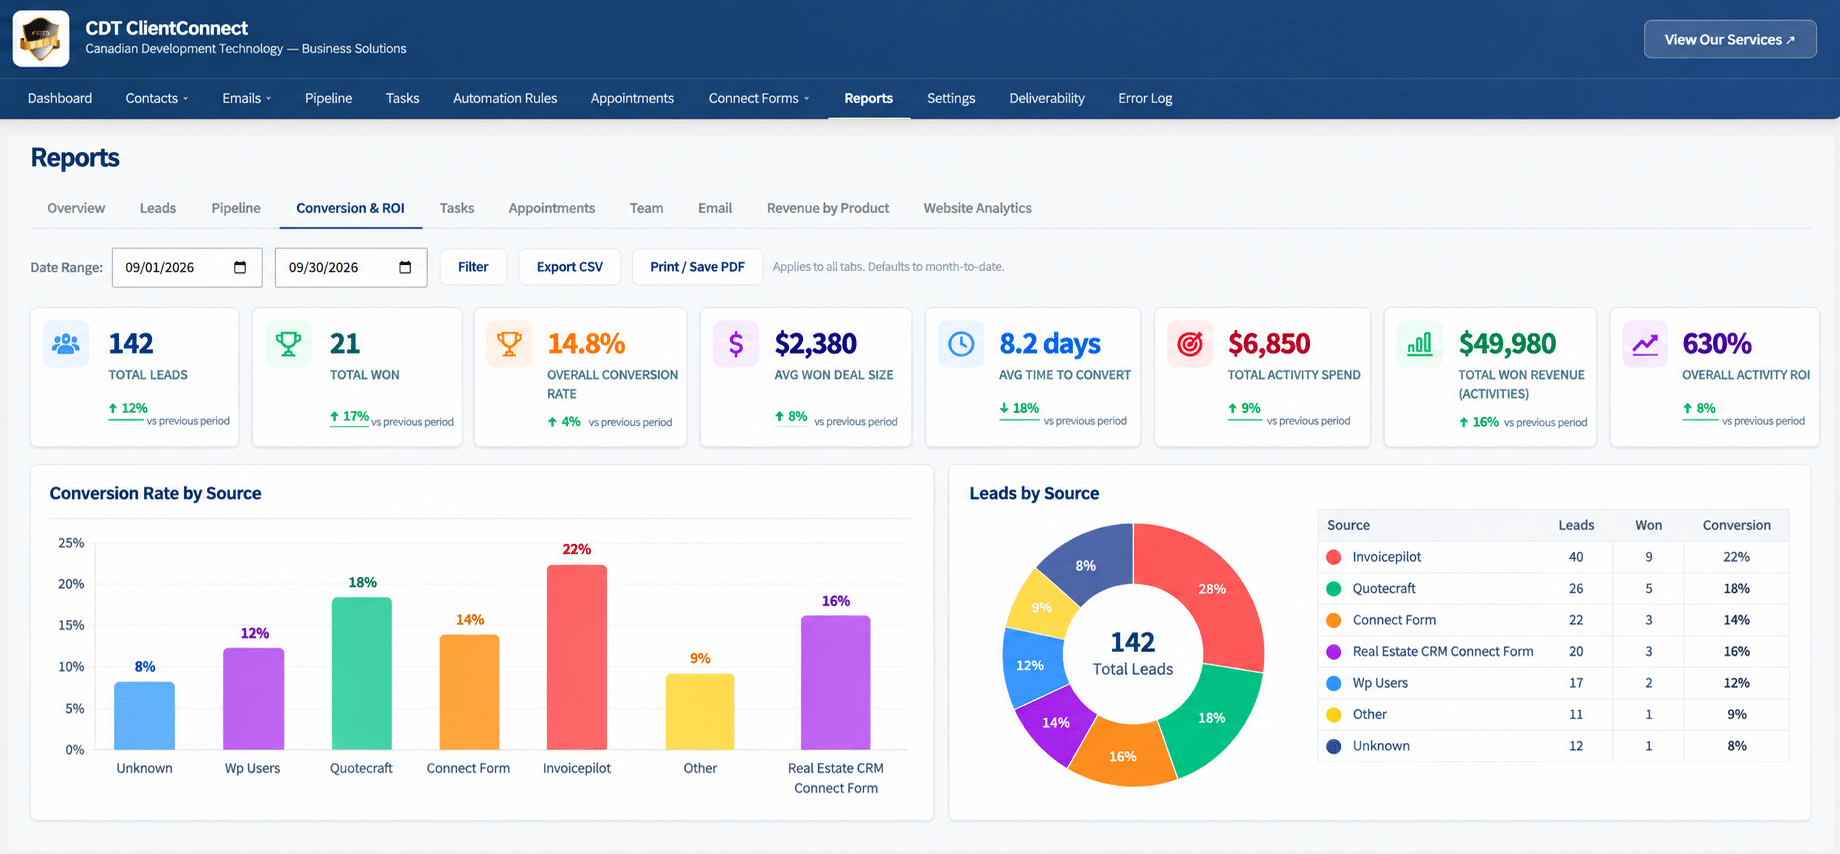This screenshot has width=1840, height=854.
Task: Click the Avg Won Deal Size dollar icon
Action: tap(736, 344)
